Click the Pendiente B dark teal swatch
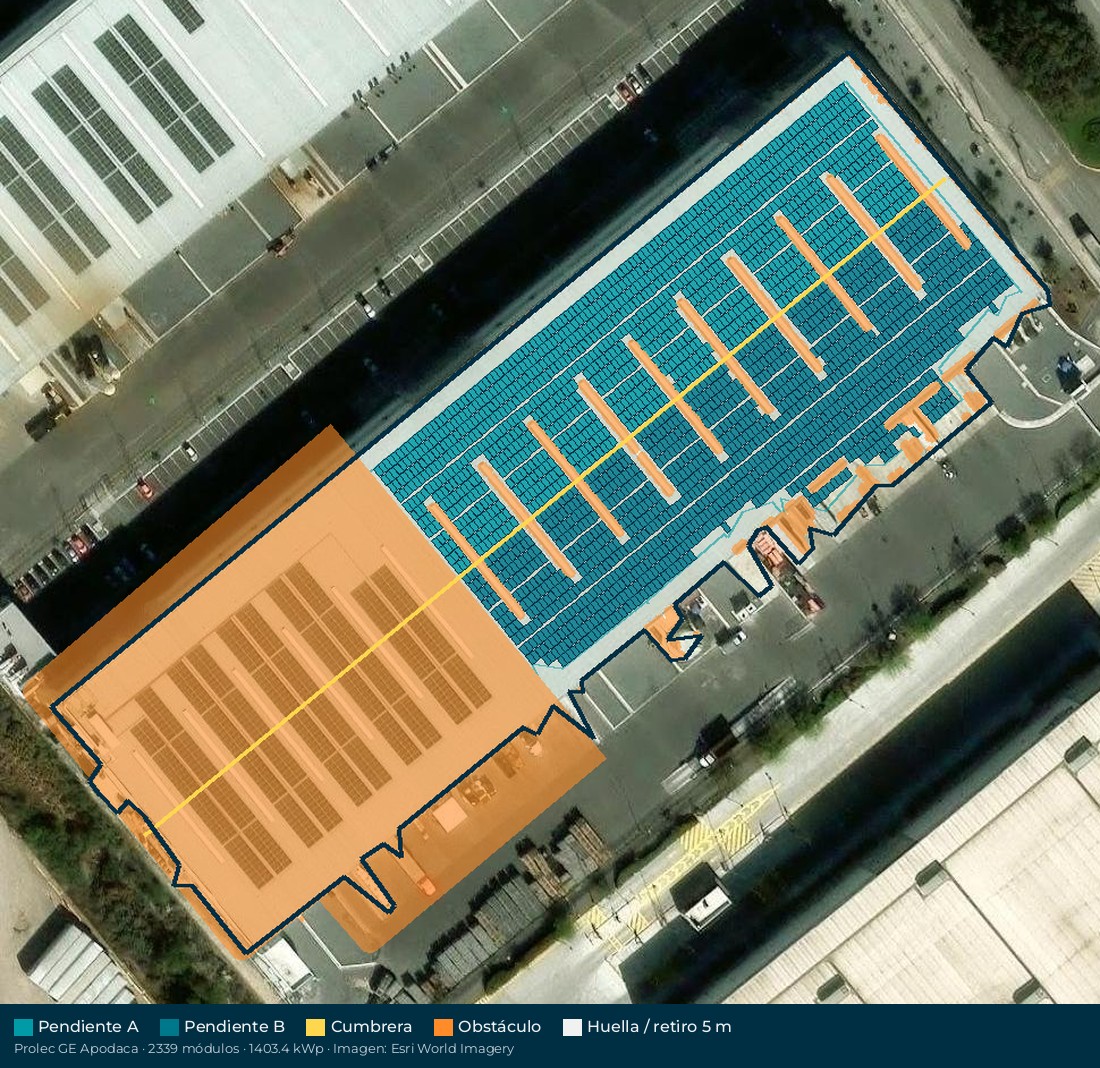 click(169, 1027)
